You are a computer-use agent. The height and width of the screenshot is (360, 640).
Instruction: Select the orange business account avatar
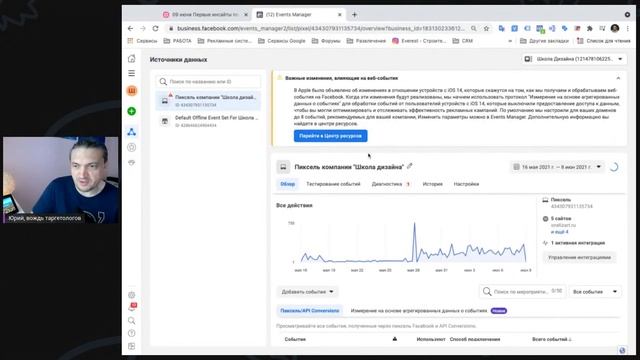131,91
